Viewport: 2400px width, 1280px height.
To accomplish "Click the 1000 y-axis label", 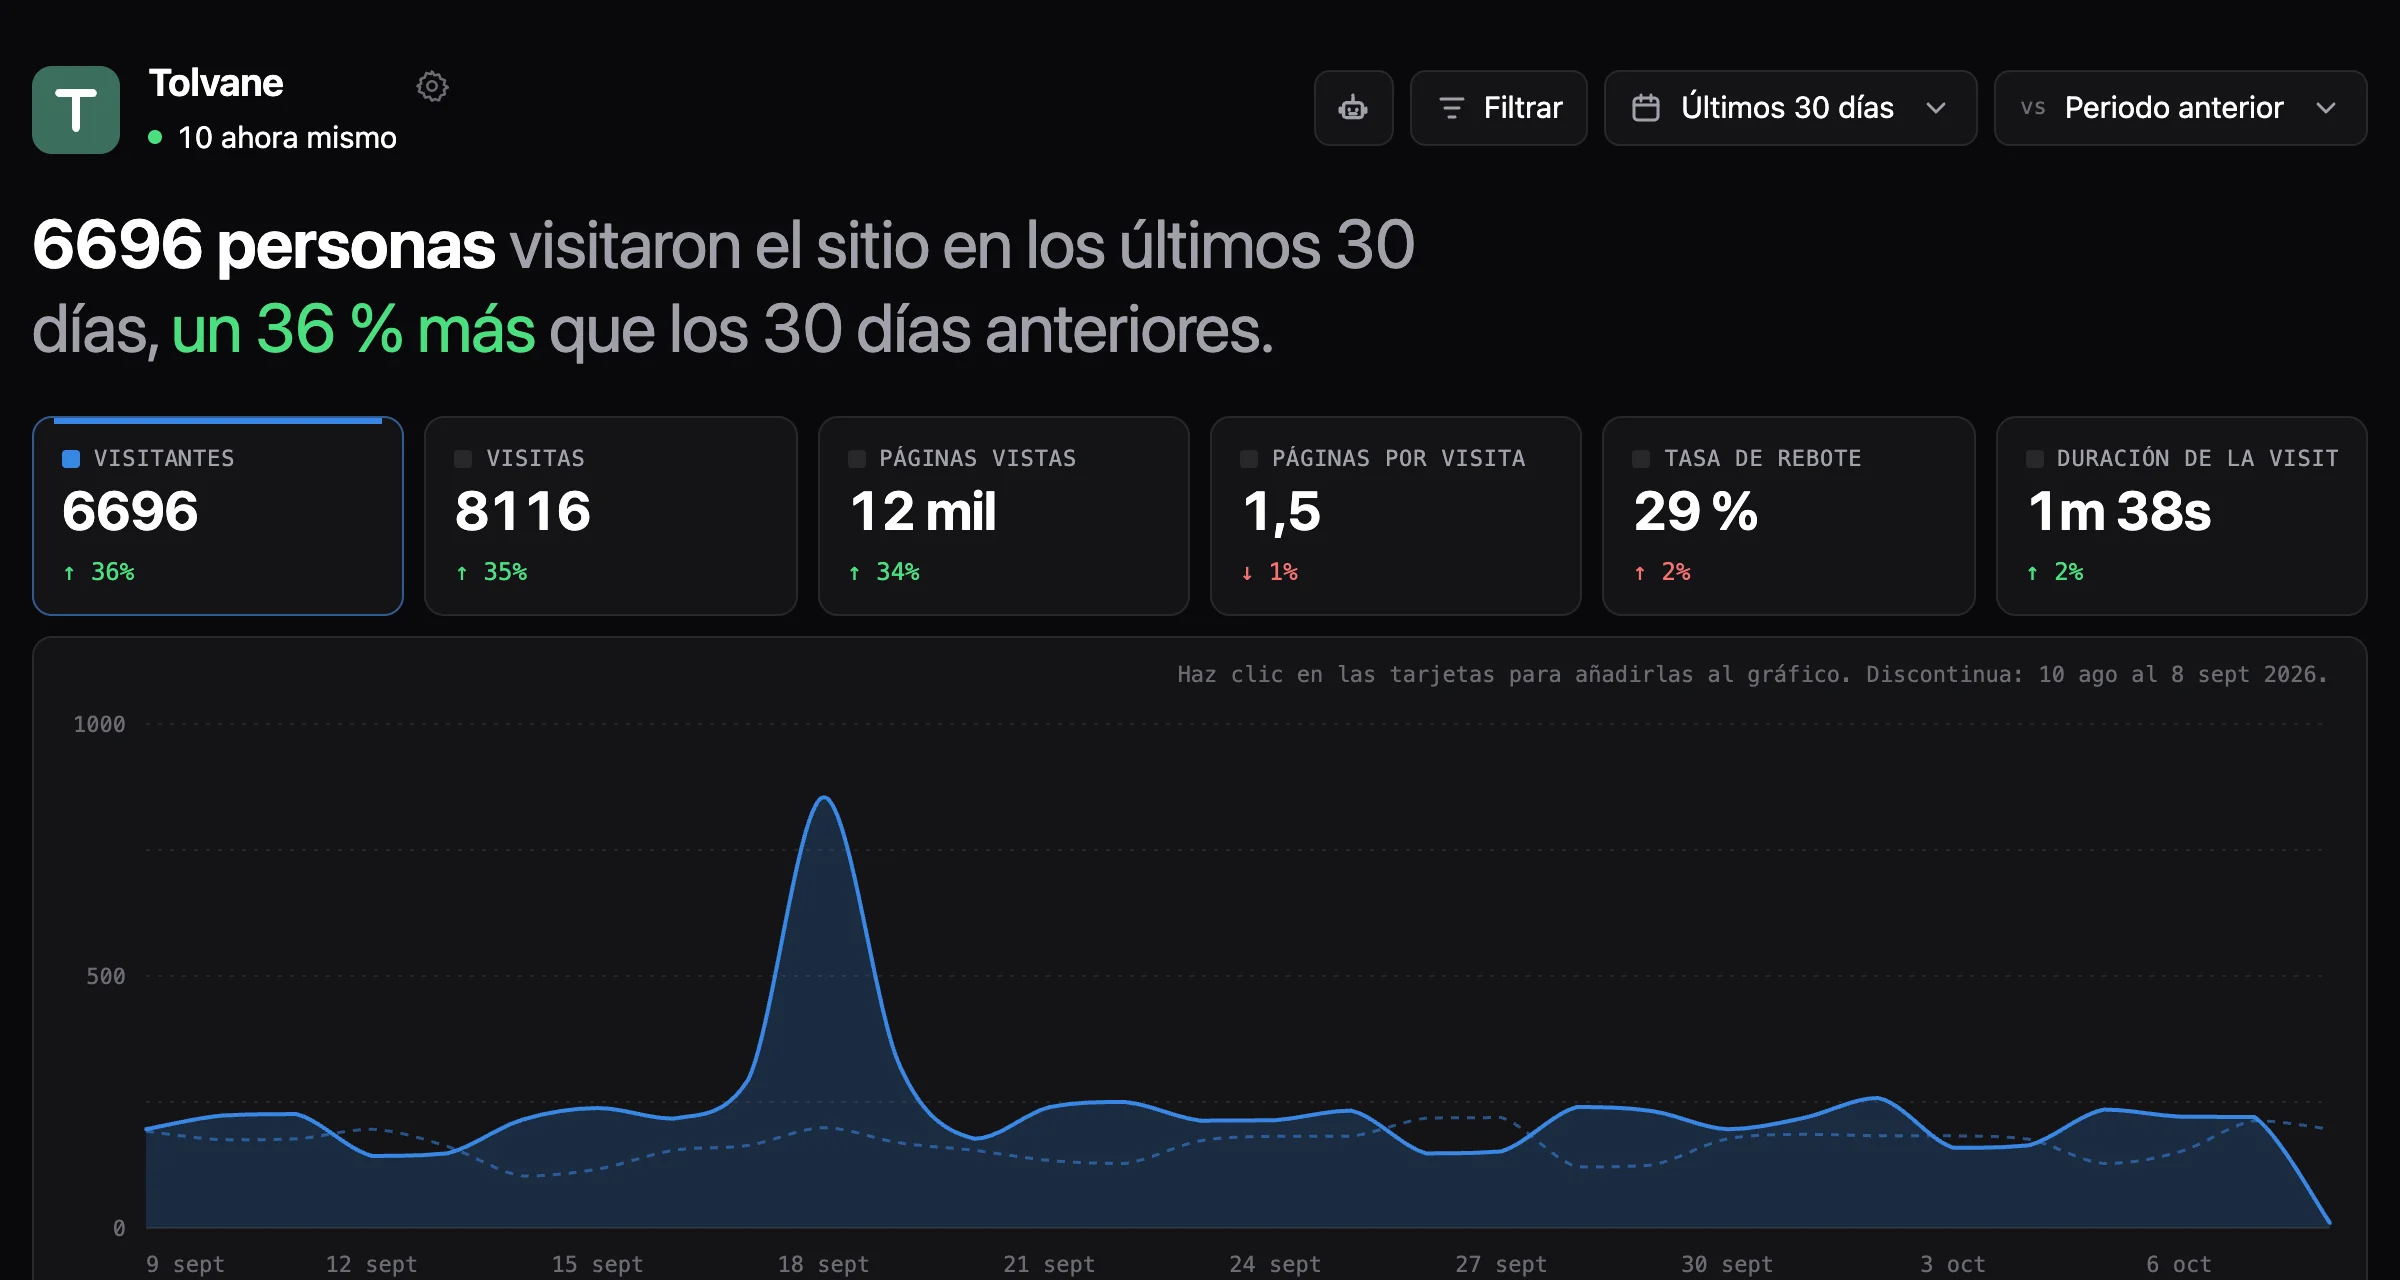I will [x=99, y=724].
